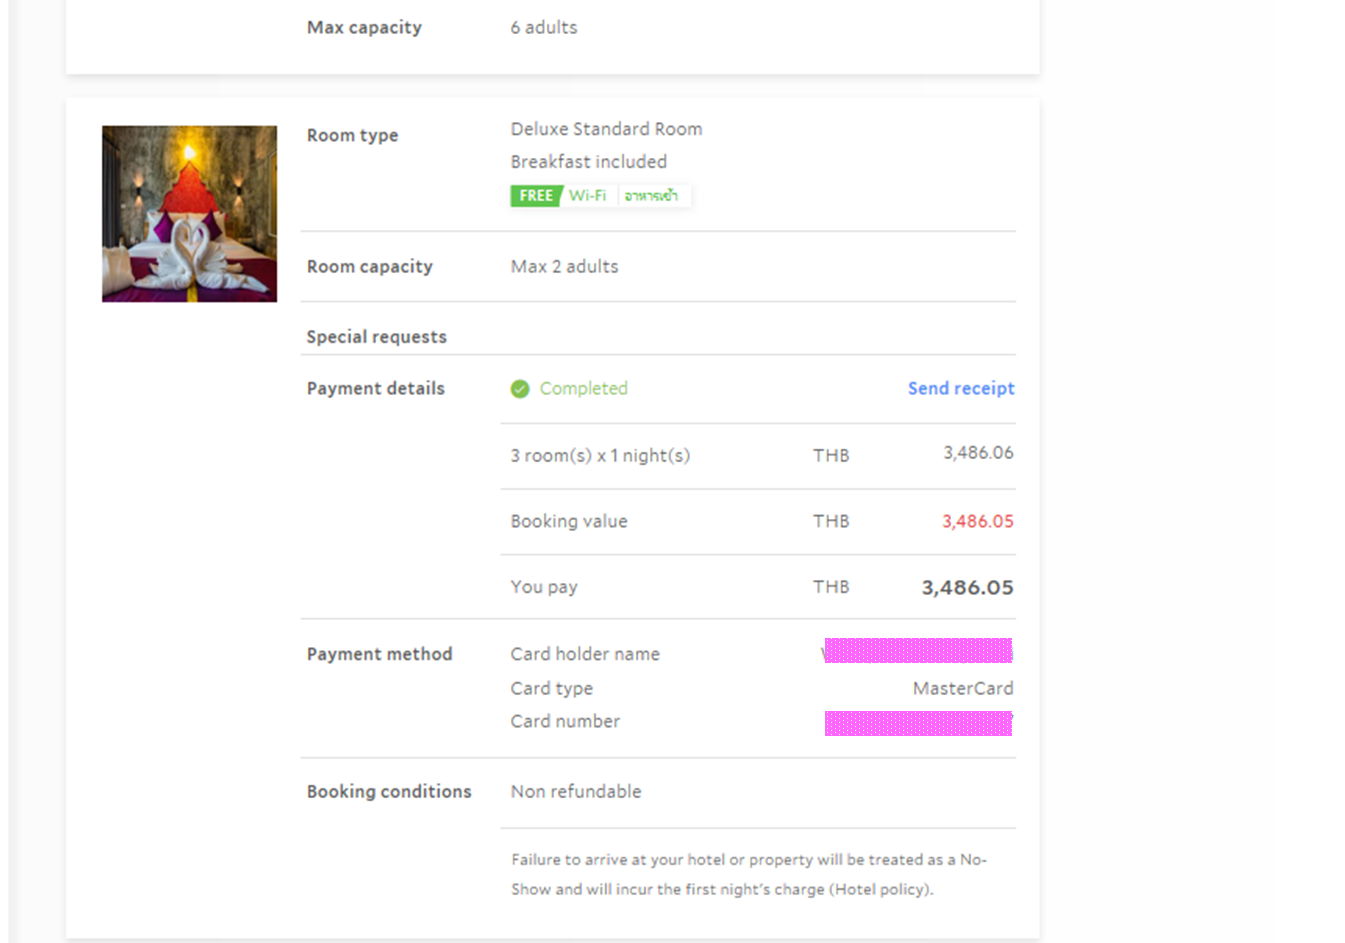Click the Max 2 adults capacity value
This screenshot has width=1345, height=943.
tap(565, 266)
